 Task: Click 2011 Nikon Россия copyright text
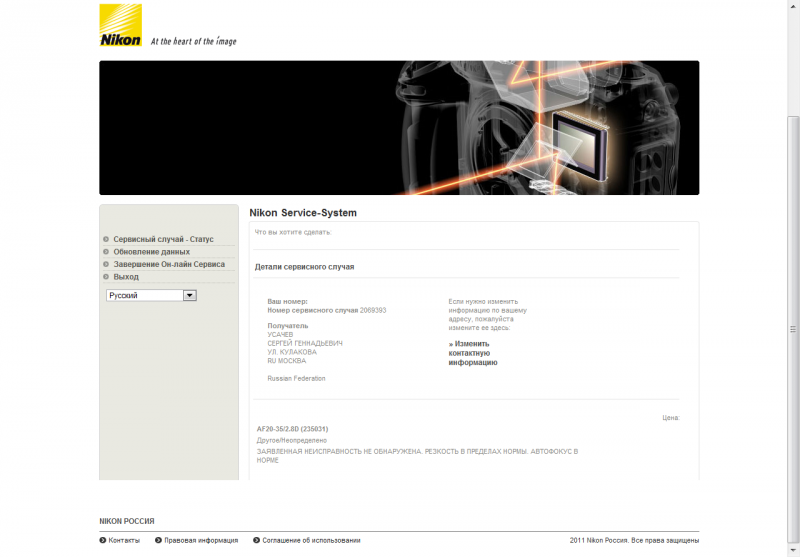tap(634, 540)
